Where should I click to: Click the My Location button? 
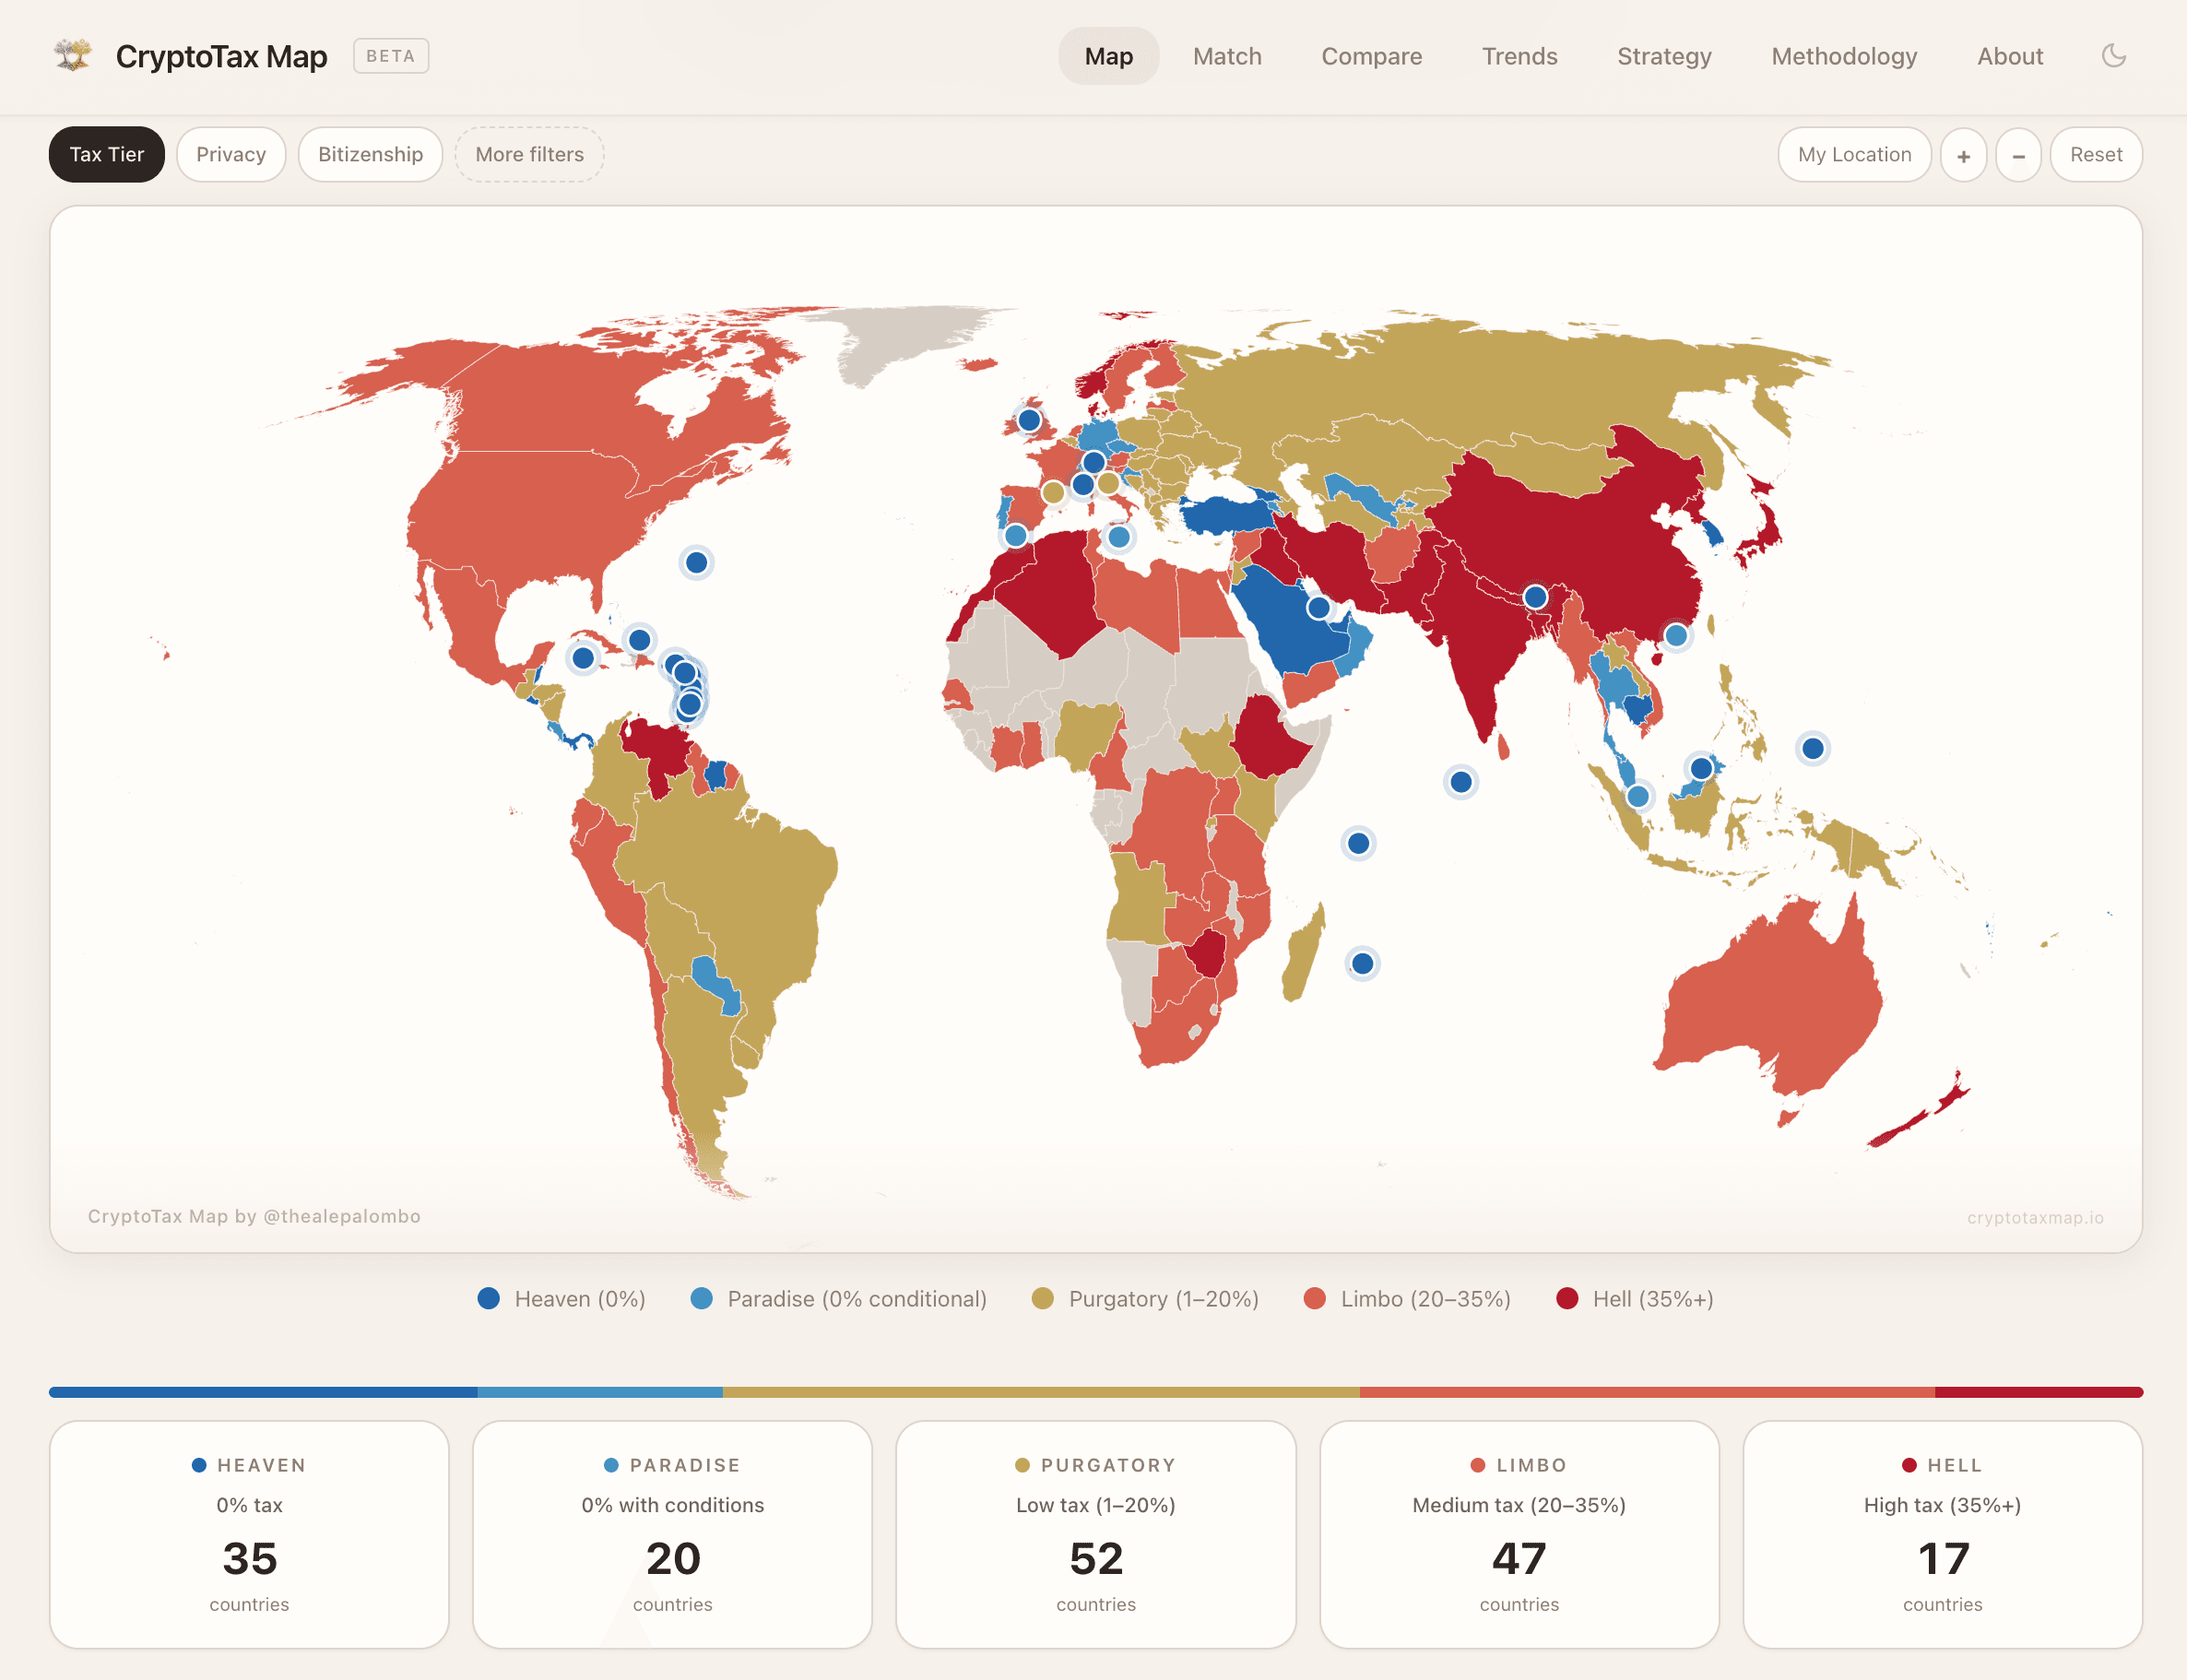click(x=1853, y=155)
